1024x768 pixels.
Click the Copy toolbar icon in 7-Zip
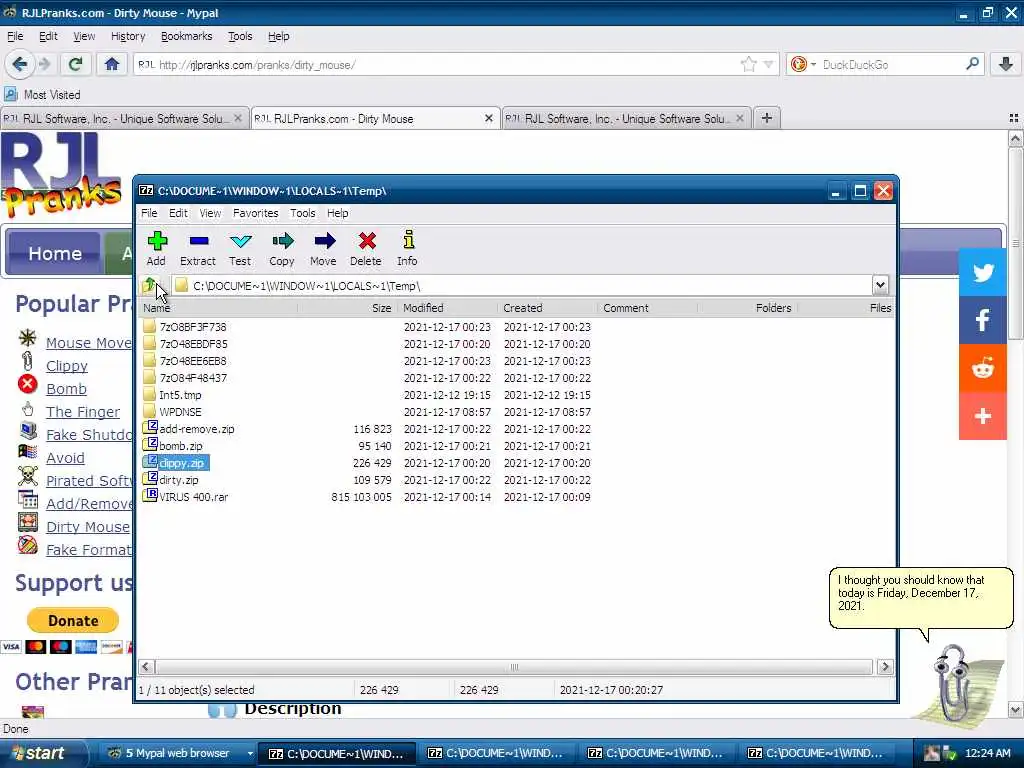click(x=282, y=248)
